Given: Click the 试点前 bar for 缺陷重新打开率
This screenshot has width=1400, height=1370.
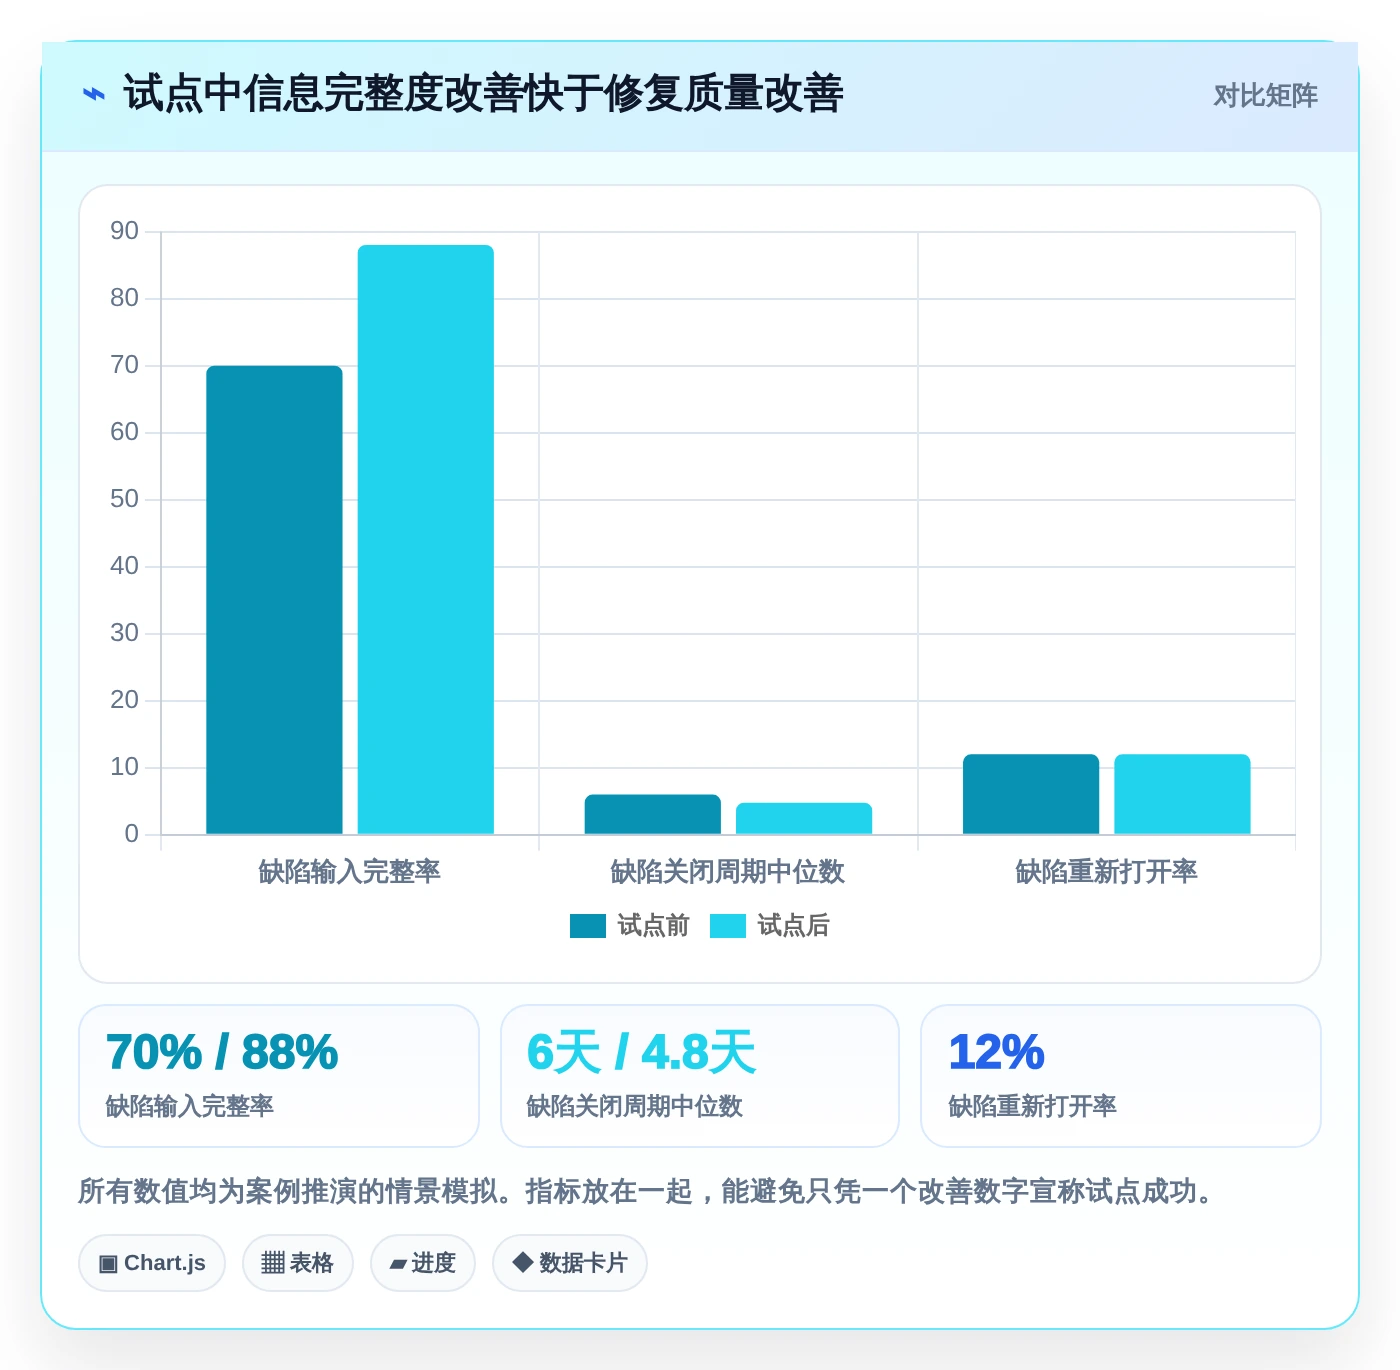Looking at the screenshot, I should 1031,794.
